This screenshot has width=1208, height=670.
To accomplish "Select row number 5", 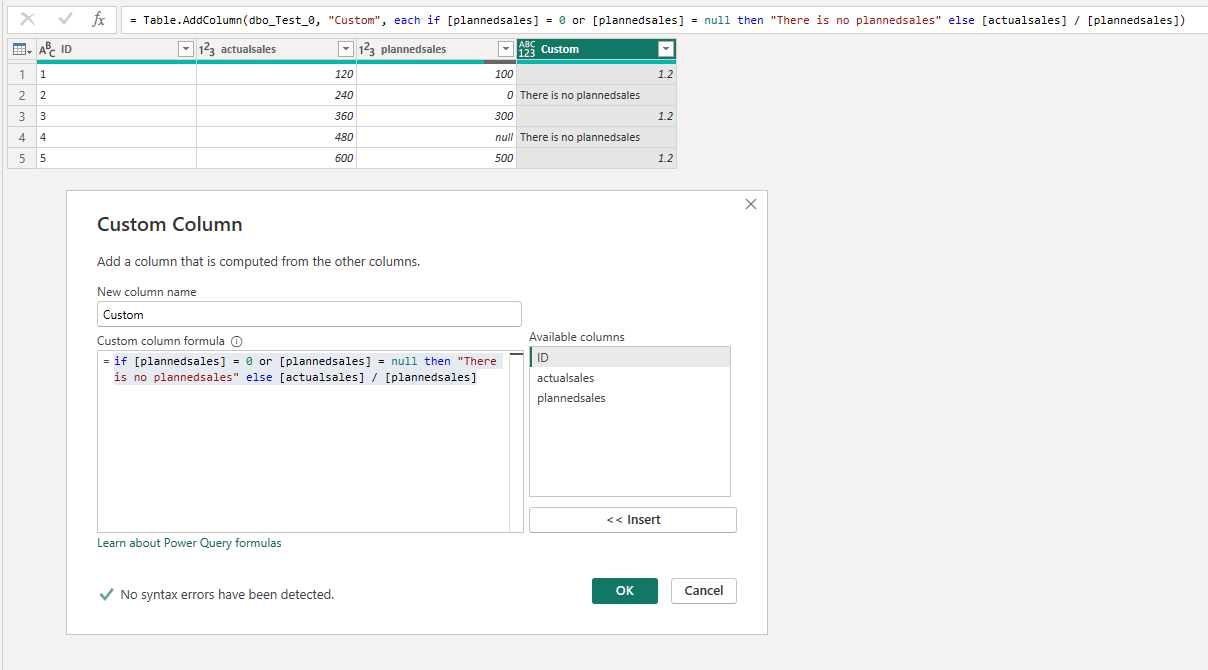I will pos(21,158).
